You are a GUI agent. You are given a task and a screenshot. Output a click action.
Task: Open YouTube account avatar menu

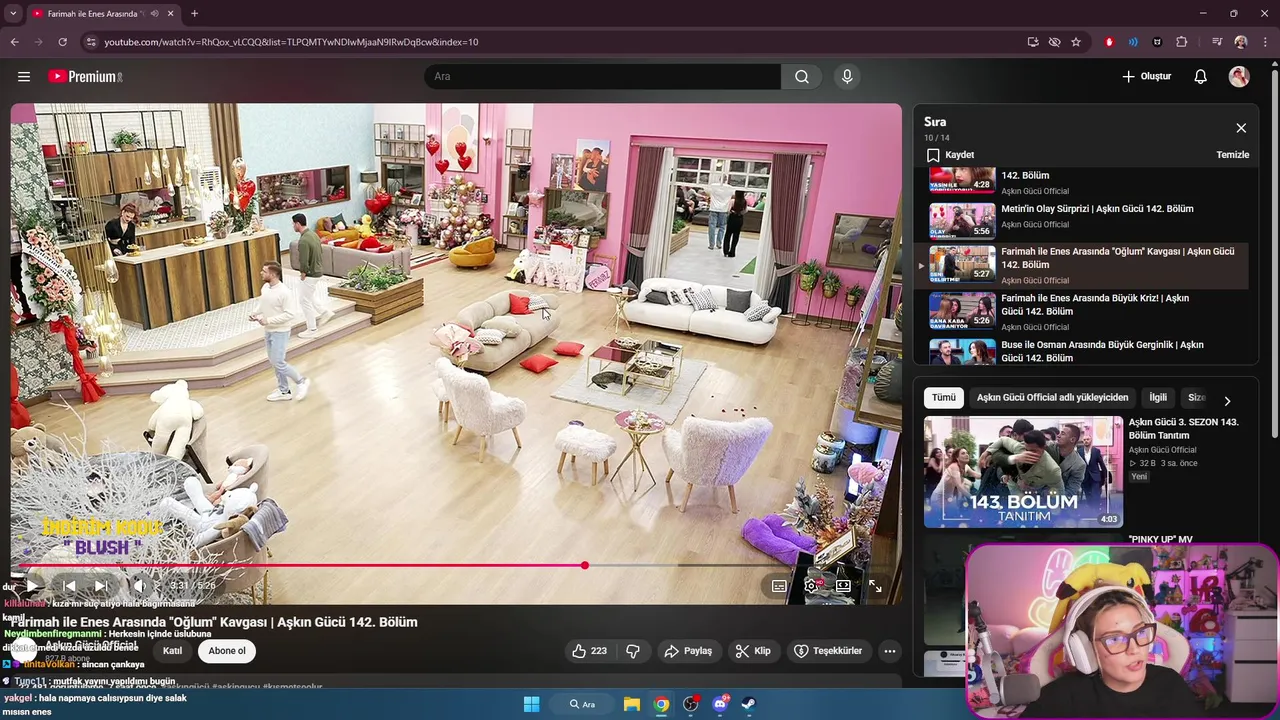[1239, 76]
